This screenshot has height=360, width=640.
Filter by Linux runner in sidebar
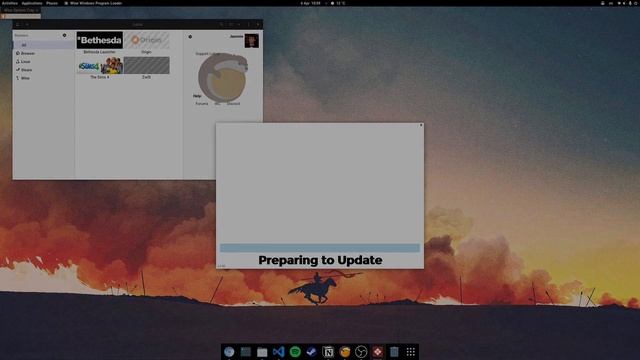43,62
